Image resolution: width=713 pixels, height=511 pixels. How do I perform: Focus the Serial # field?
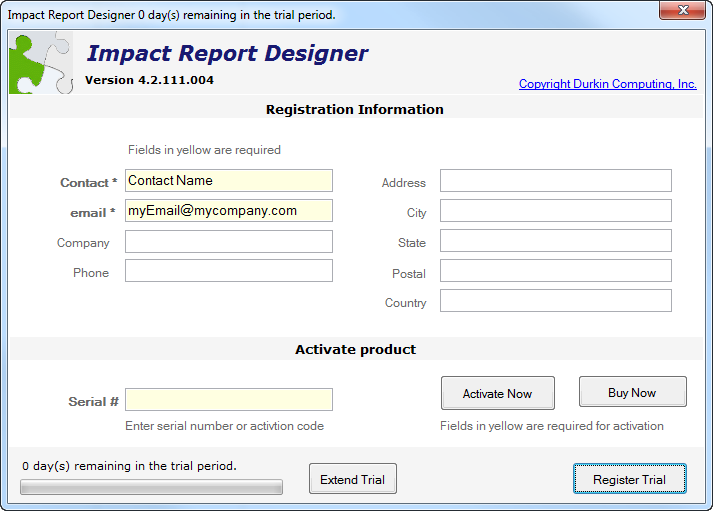pyautogui.click(x=229, y=400)
